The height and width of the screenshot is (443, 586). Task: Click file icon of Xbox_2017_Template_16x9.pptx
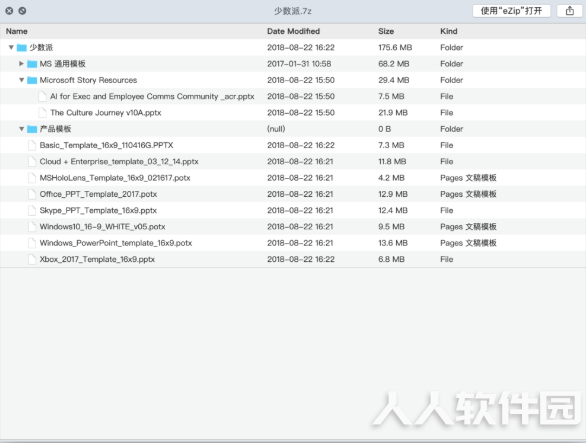point(32,259)
